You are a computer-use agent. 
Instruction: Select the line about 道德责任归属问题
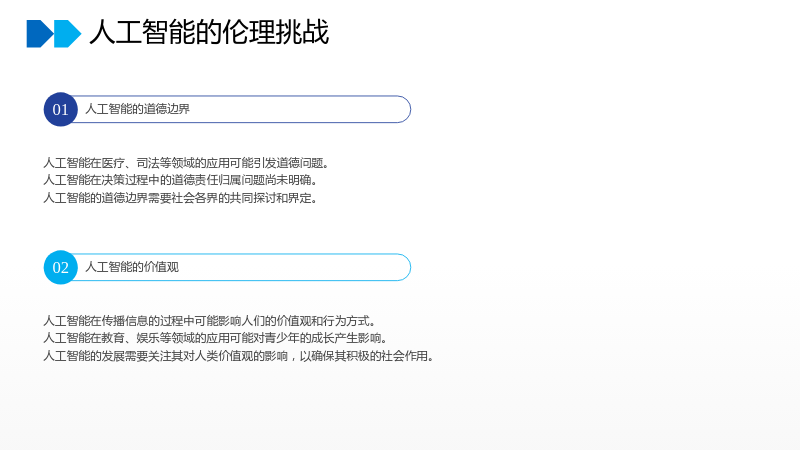click(x=181, y=180)
